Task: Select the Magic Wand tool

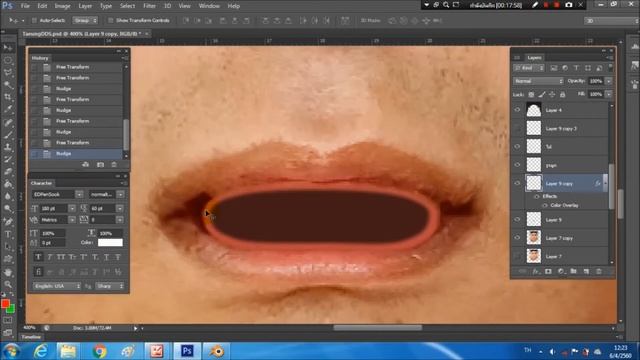Action: tap(8, 84)
